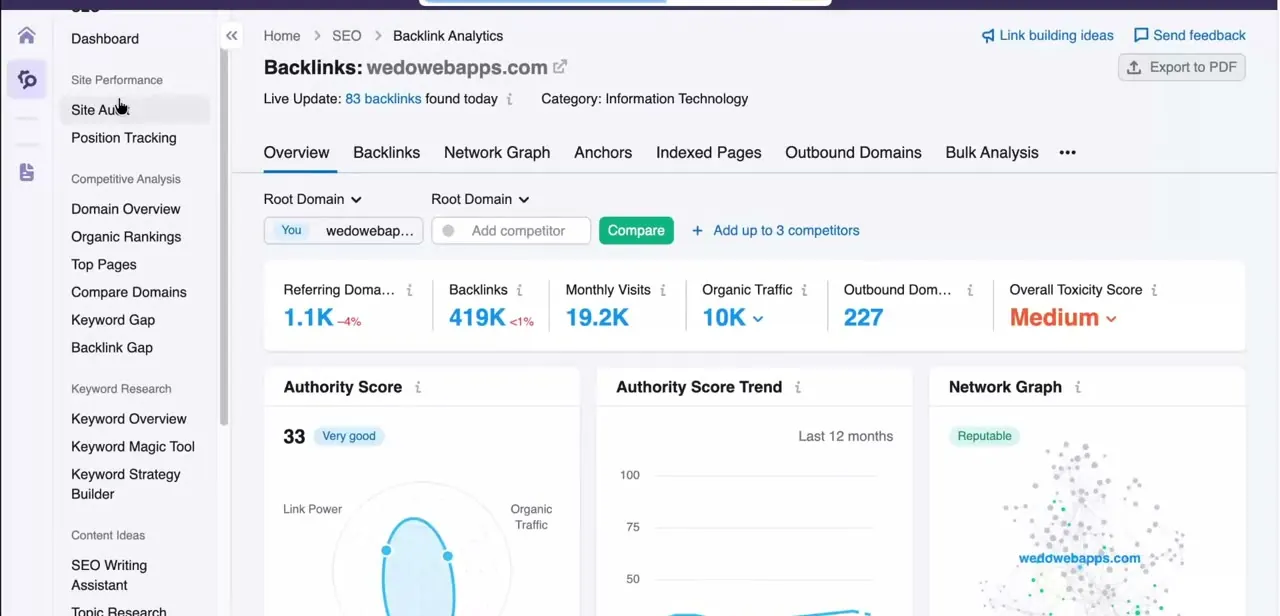Show Overall Toxicity Score info icon

pyautogui.click(x=1154, y=290)
